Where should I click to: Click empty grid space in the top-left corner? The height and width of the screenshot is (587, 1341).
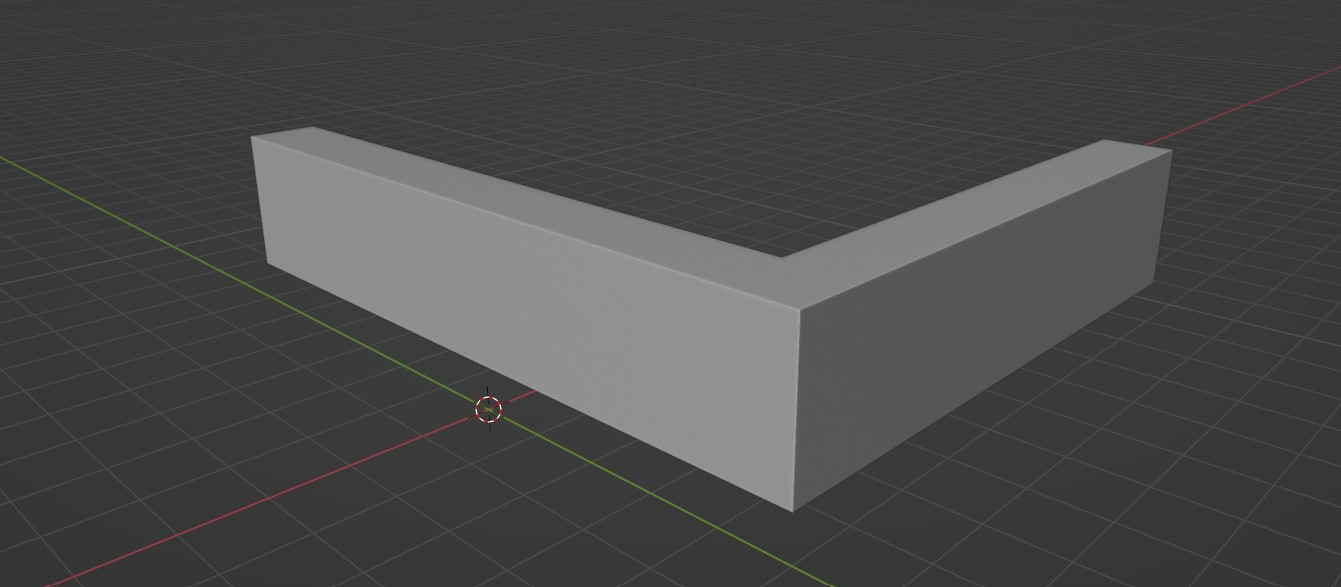(x=60, y=40)
